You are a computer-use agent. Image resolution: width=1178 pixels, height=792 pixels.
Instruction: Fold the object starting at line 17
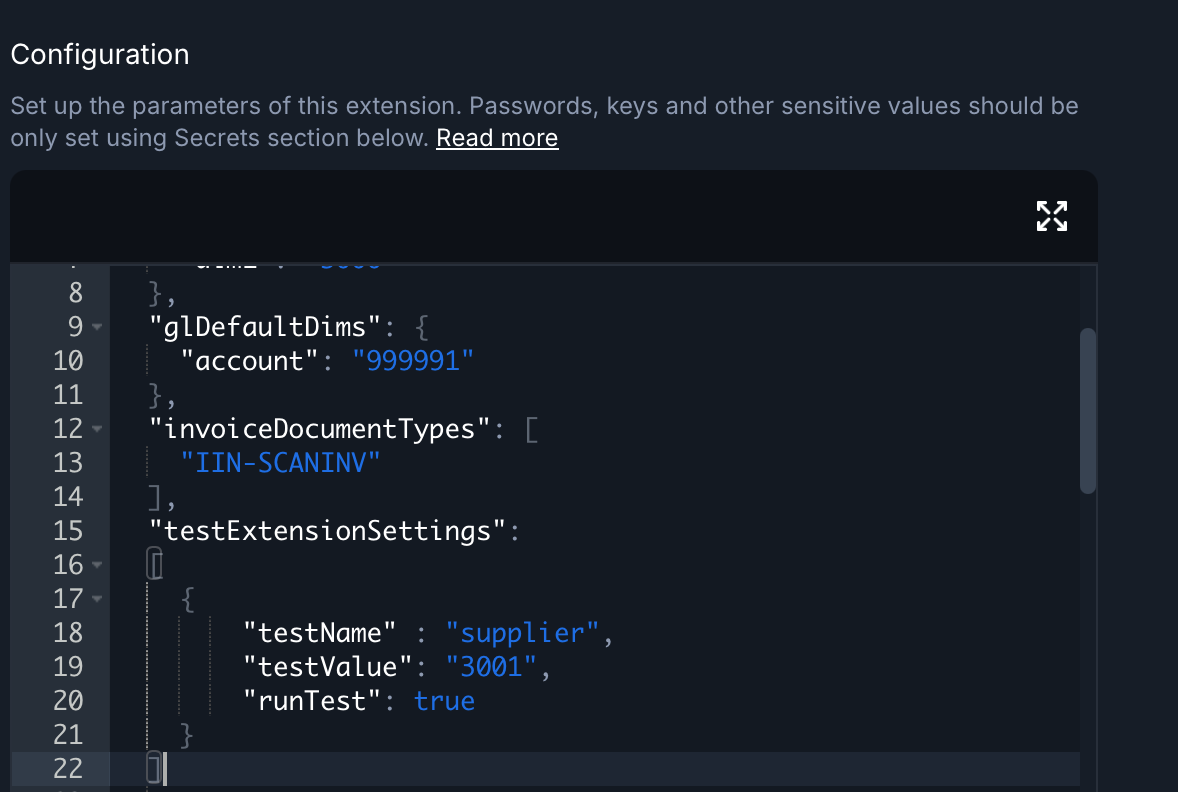tap(97, 599)
